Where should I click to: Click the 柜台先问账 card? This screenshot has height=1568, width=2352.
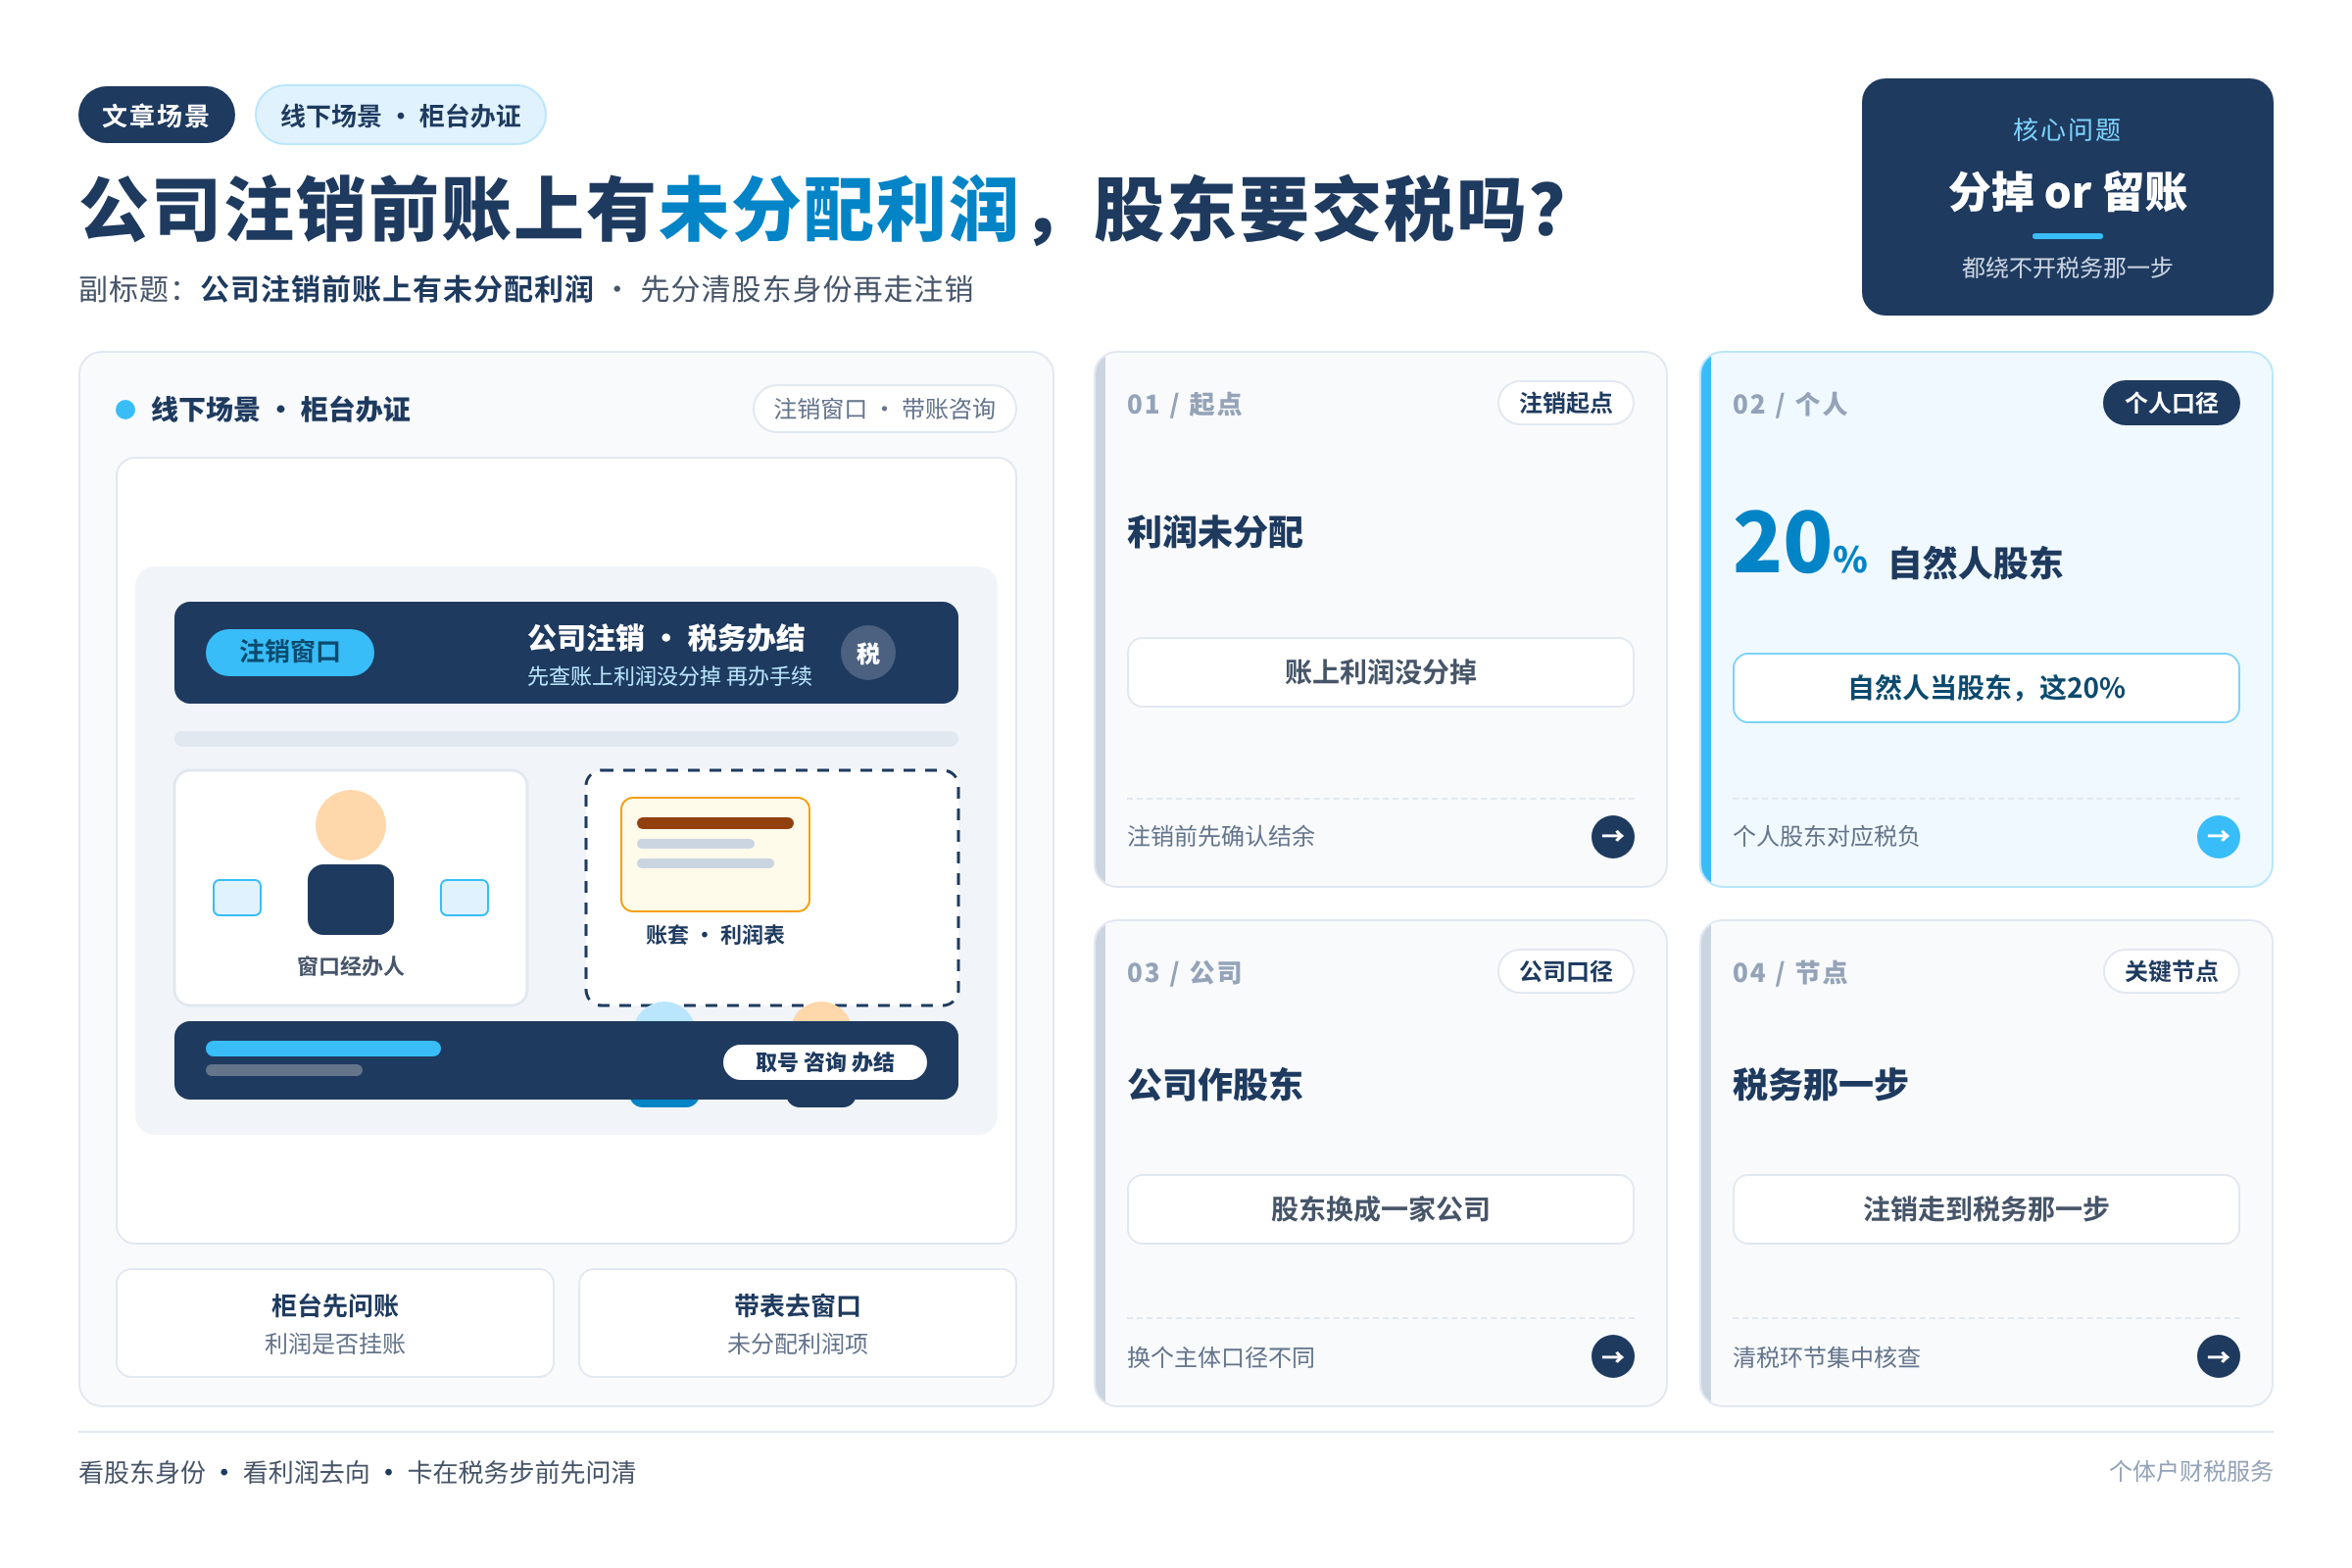335,1323
